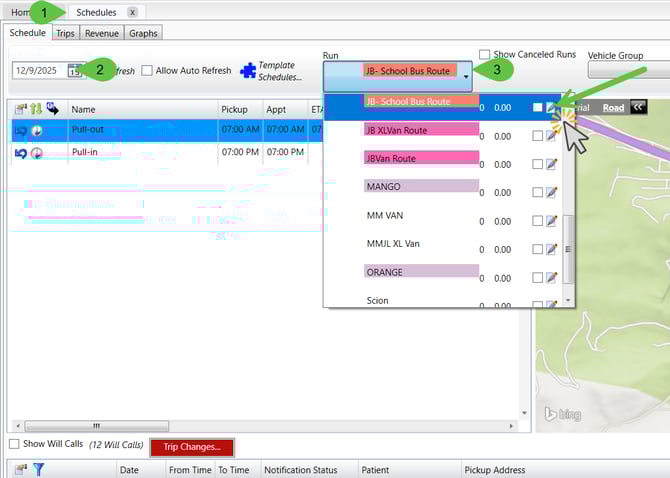
Task: Click the green sort arrows icon
Action: [36, 108]
